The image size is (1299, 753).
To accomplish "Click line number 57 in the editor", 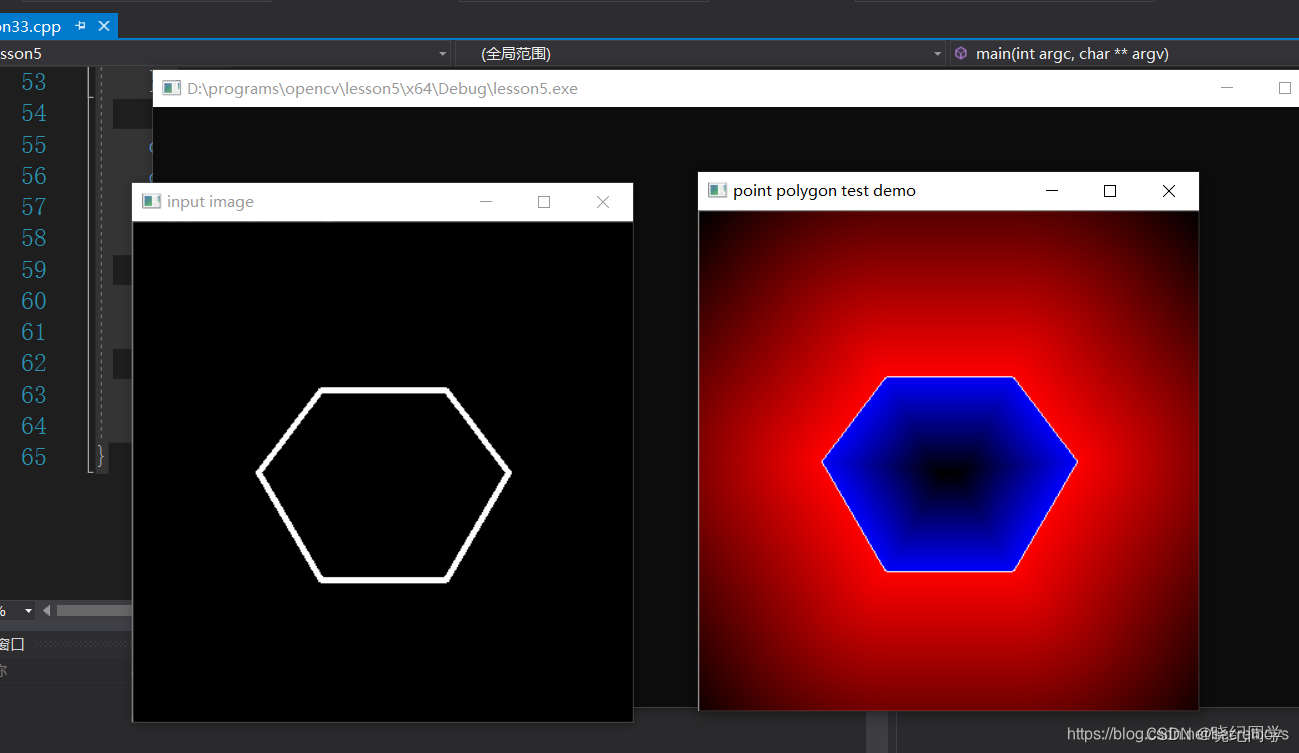I will coord(34,207).
